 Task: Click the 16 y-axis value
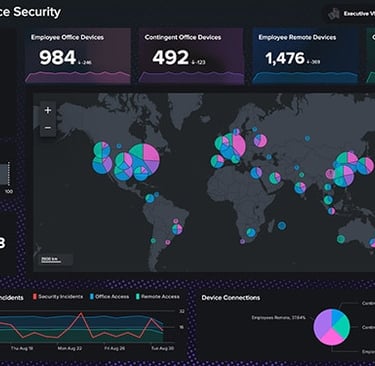point(182,327)
